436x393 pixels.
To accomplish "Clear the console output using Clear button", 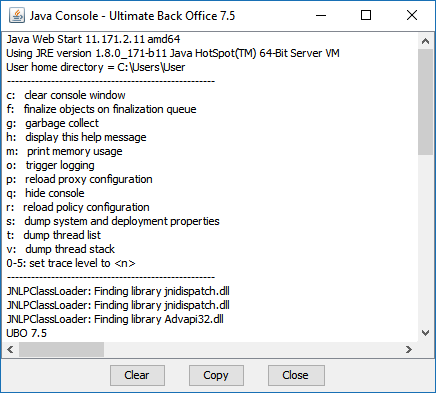I will point(137,375).
